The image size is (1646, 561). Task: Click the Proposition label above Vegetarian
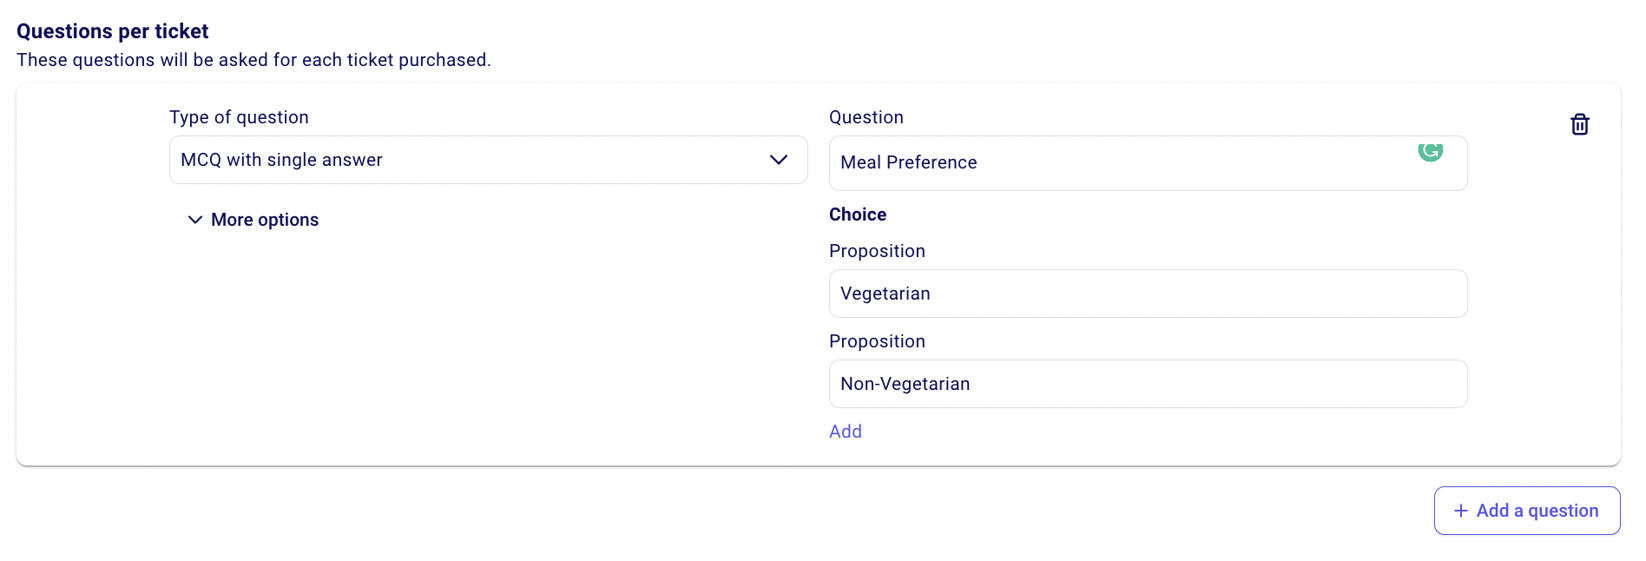coord(877,251)
